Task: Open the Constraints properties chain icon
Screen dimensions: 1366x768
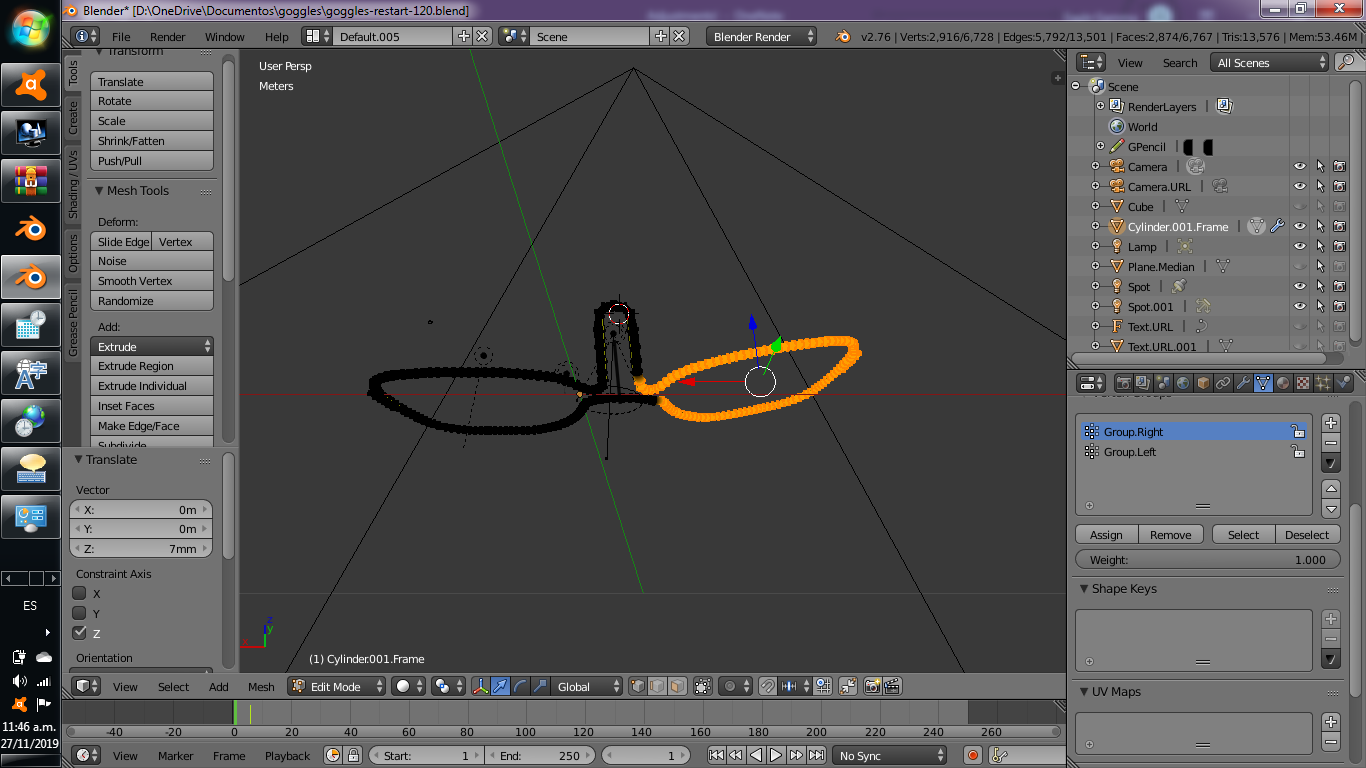Action: coord(1223,383)
